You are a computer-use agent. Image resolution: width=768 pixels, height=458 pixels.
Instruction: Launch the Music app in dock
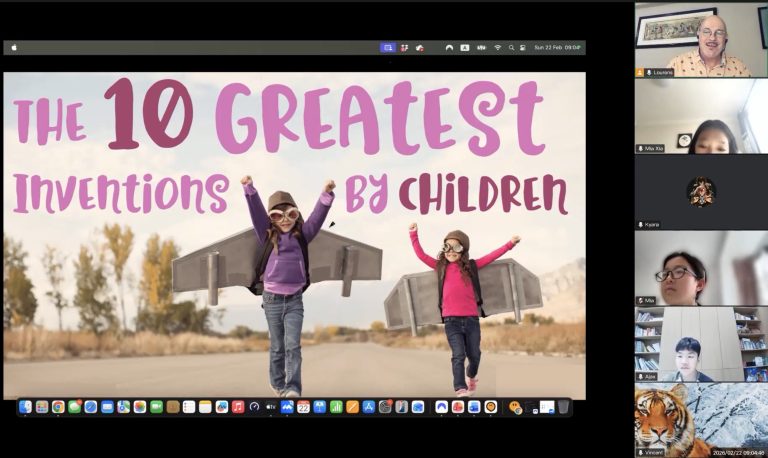(238, 407)
